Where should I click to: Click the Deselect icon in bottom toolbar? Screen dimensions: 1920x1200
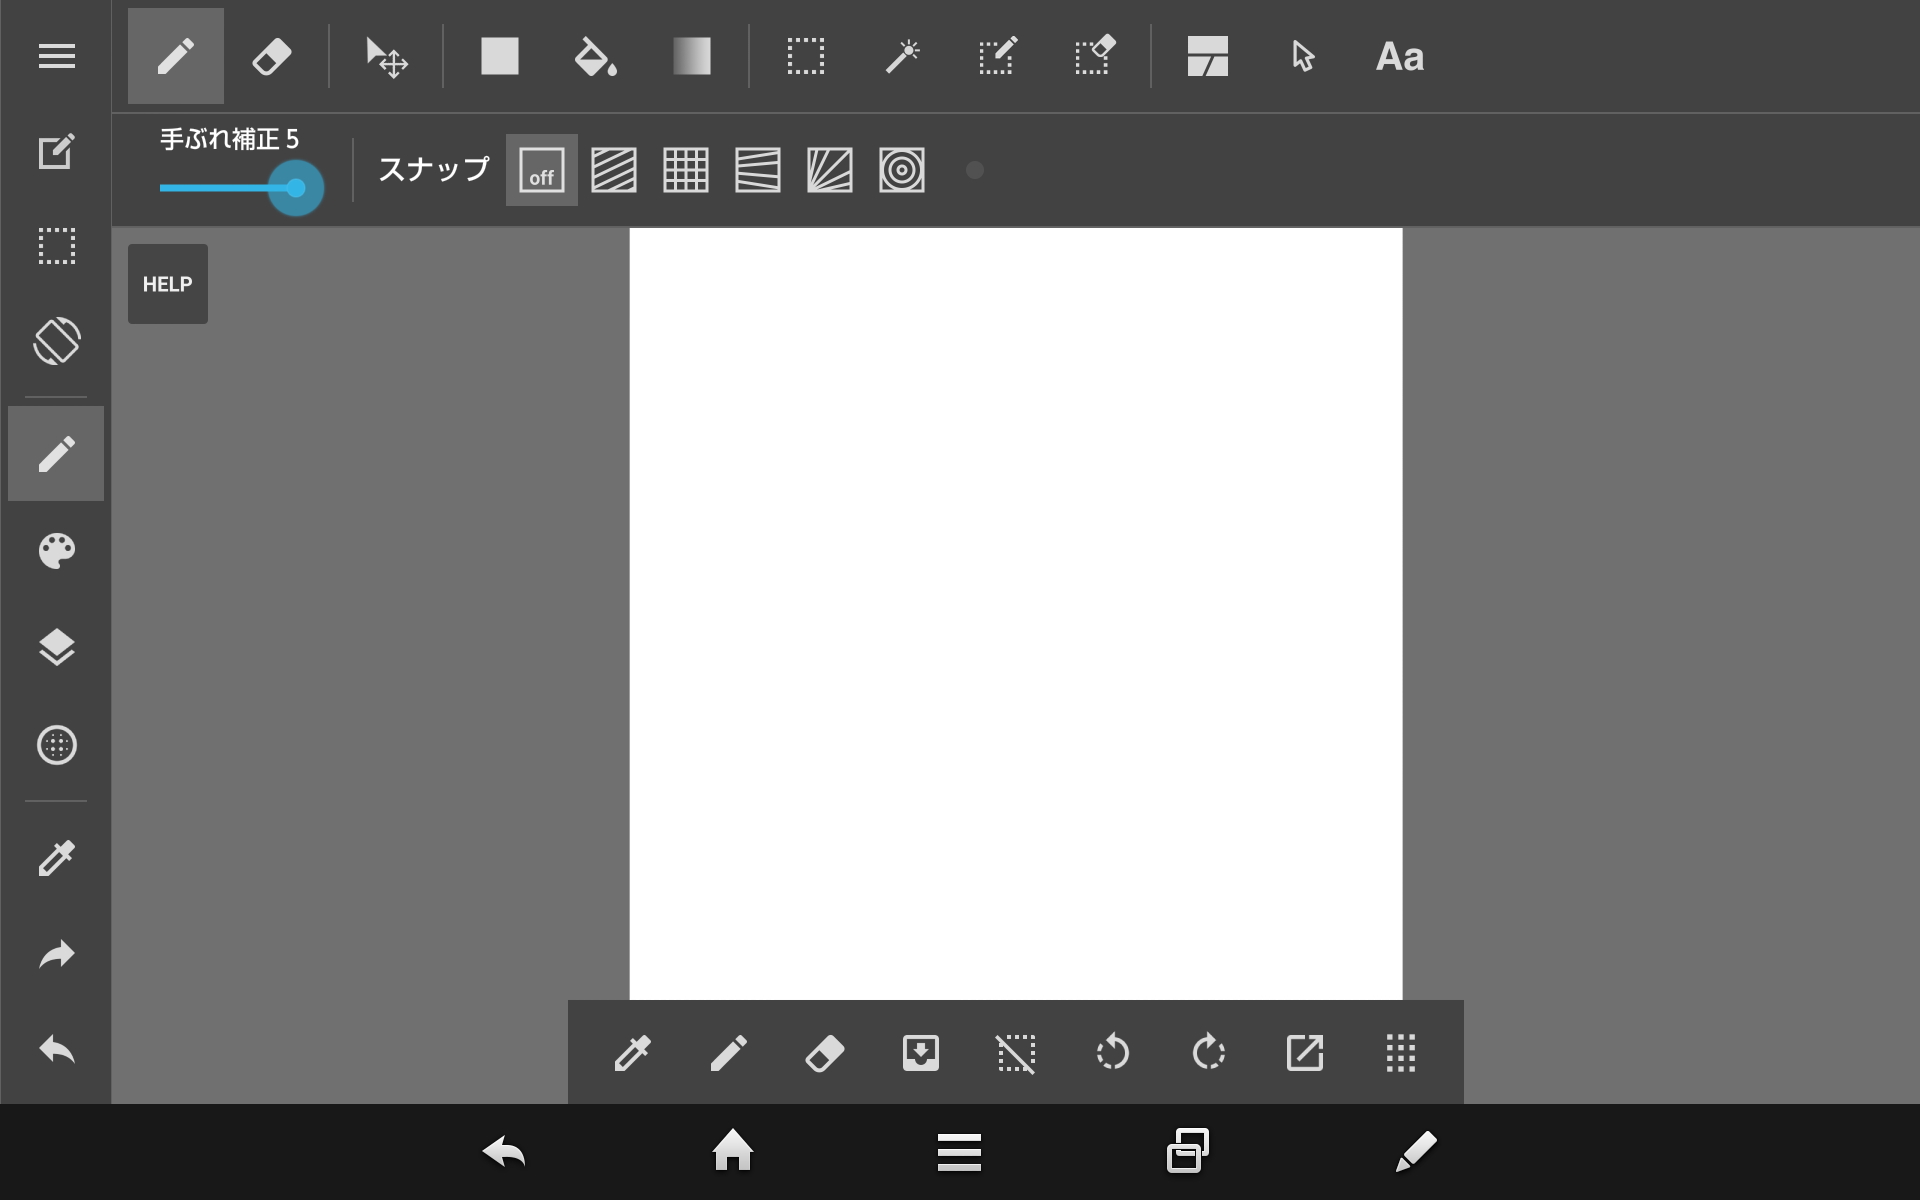1016,1053
